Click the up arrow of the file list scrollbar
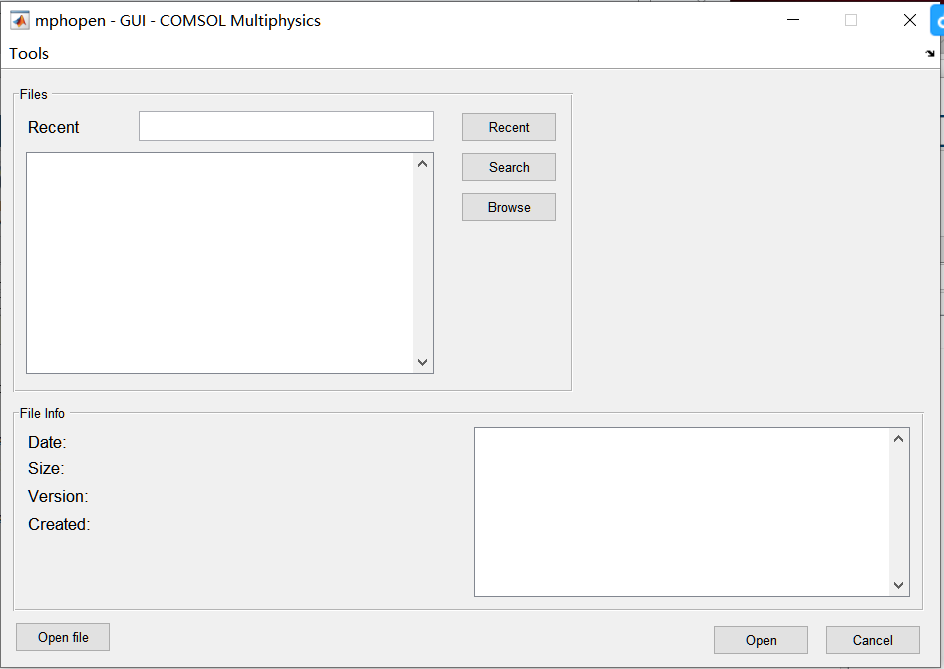 pyautogui.click(x=422, y=162)
